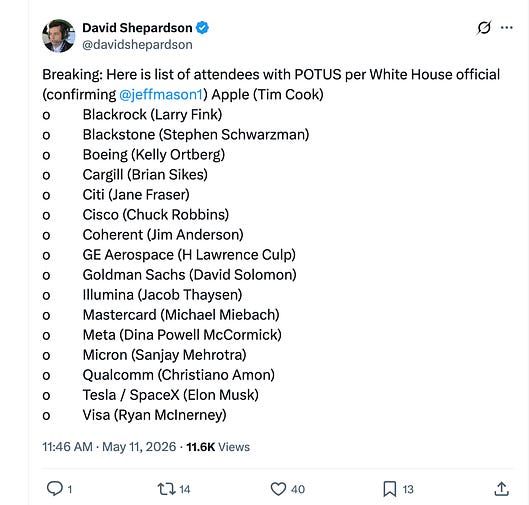The width and height of the screenshot is (529, 505).
Task: Click the David Shepardson display name
Action: [137, 28]
